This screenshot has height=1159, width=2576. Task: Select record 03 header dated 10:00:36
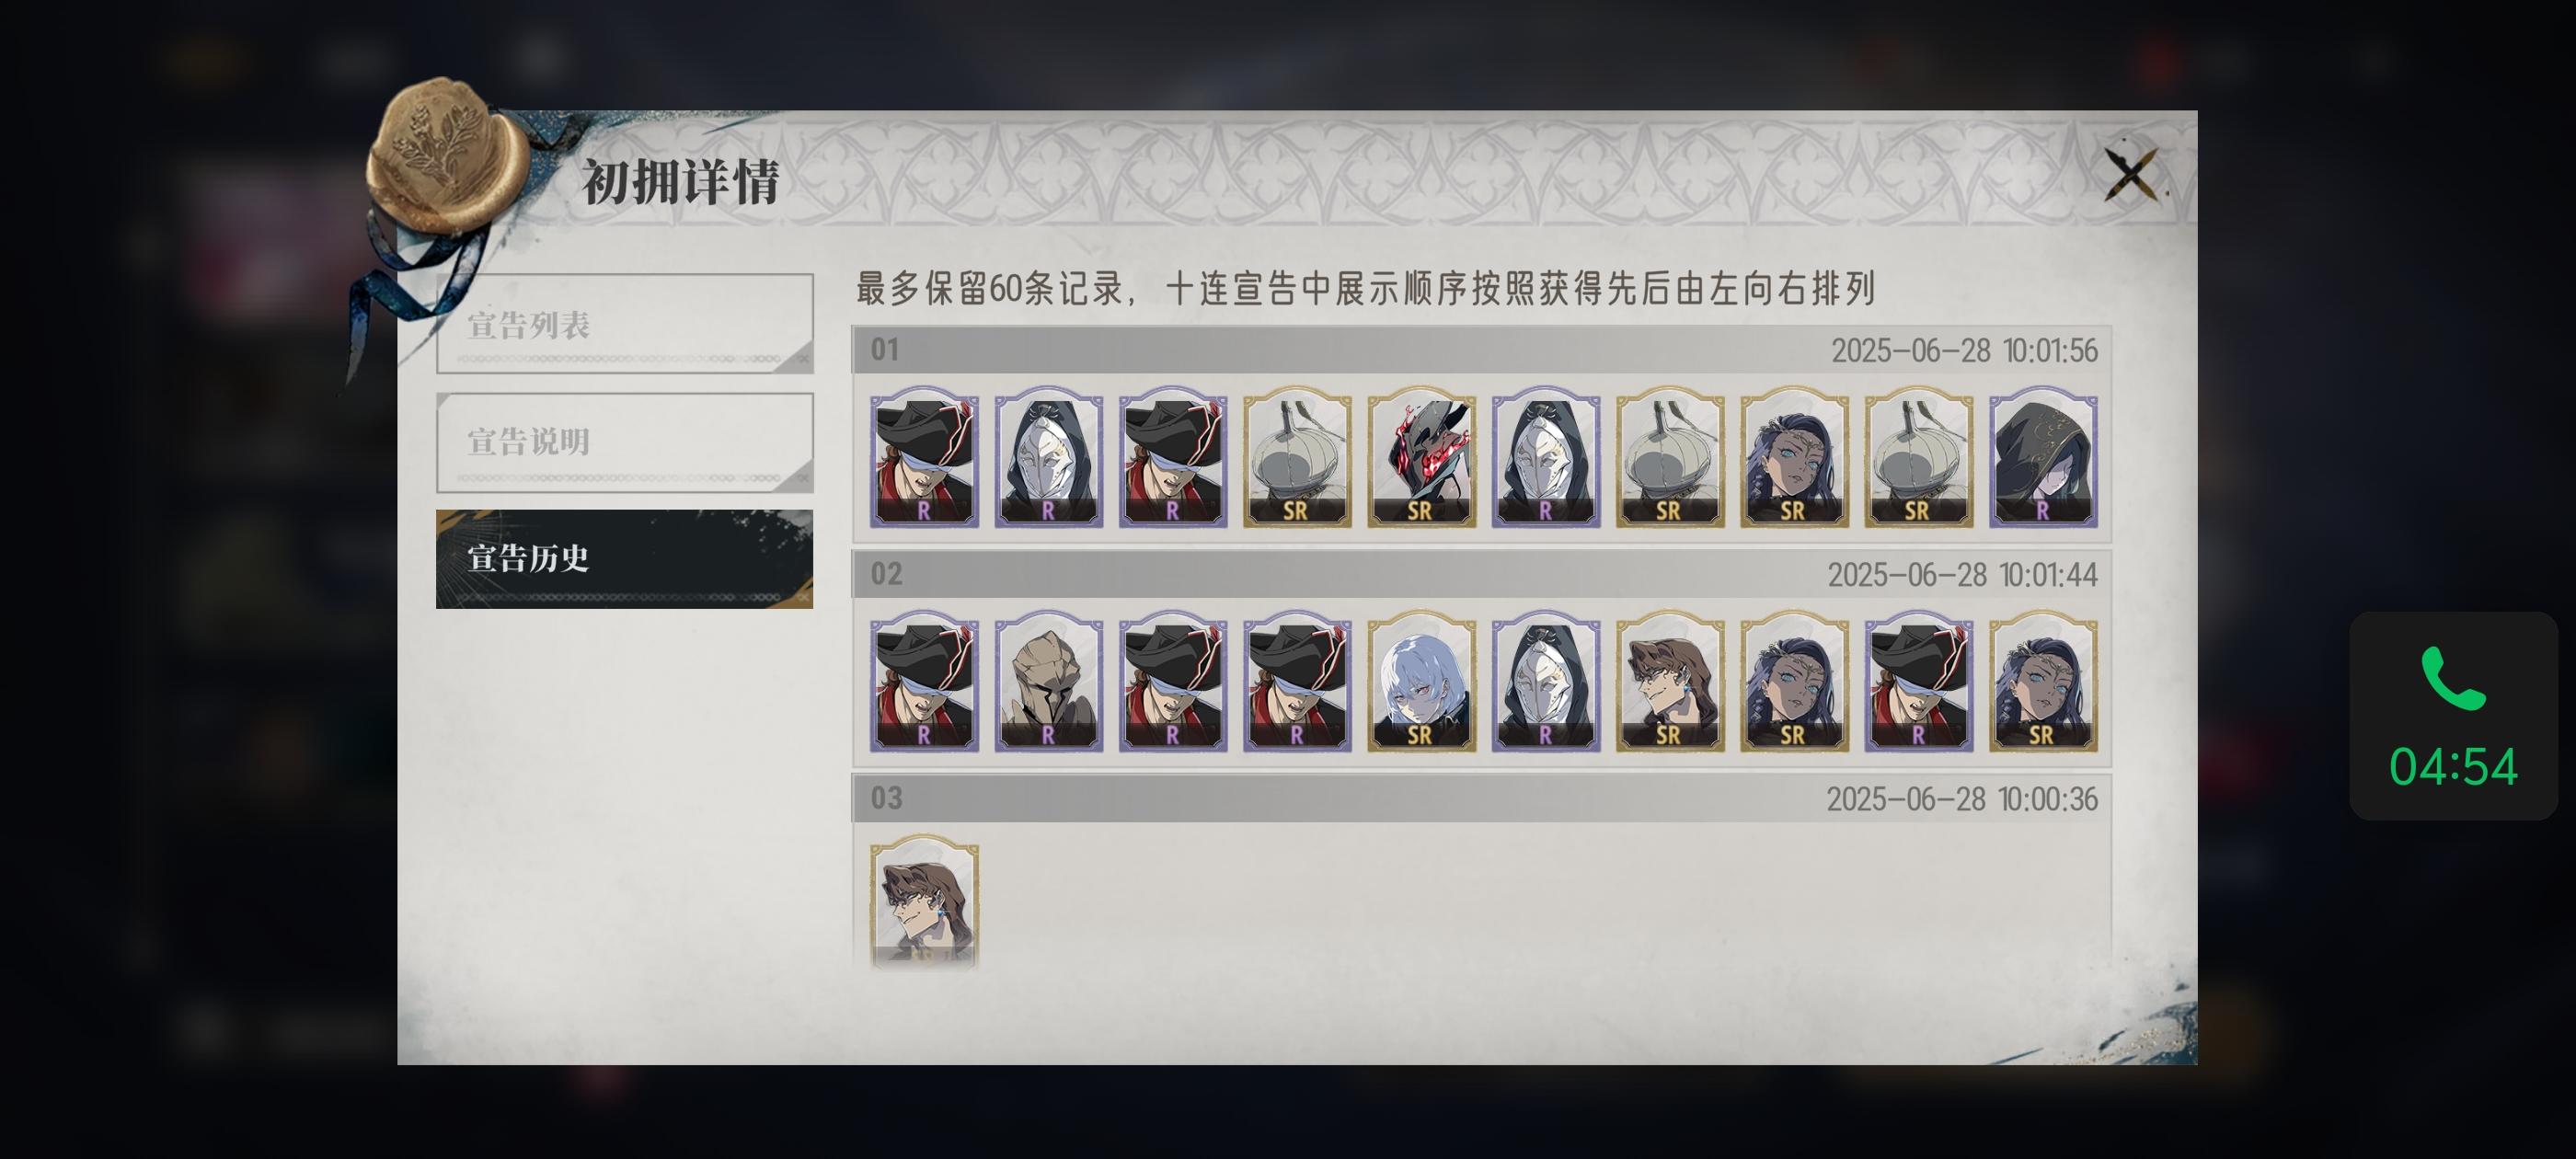[1481, 798]
